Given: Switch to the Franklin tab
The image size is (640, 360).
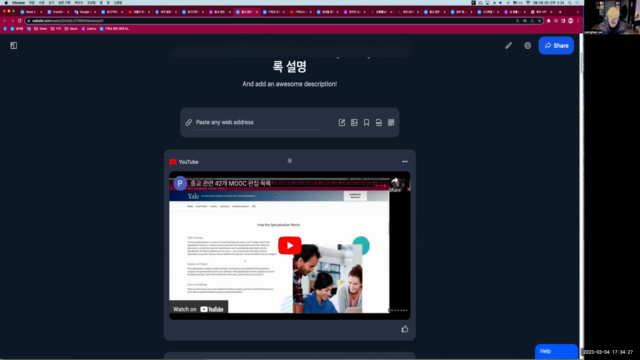Looking at the screenshot, I should 58,12.
